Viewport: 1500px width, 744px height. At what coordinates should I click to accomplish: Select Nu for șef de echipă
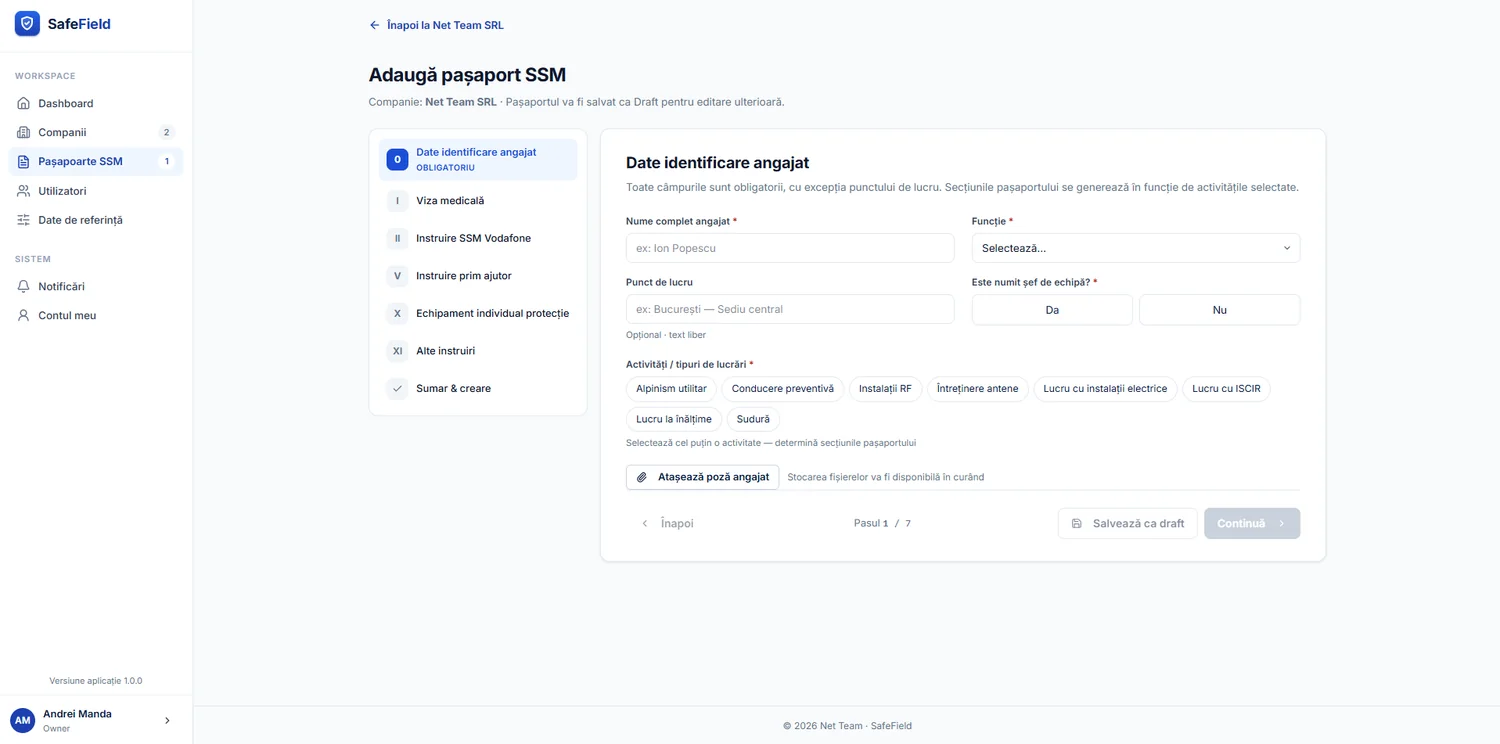pyautogui.click(x=1220, y=310)
